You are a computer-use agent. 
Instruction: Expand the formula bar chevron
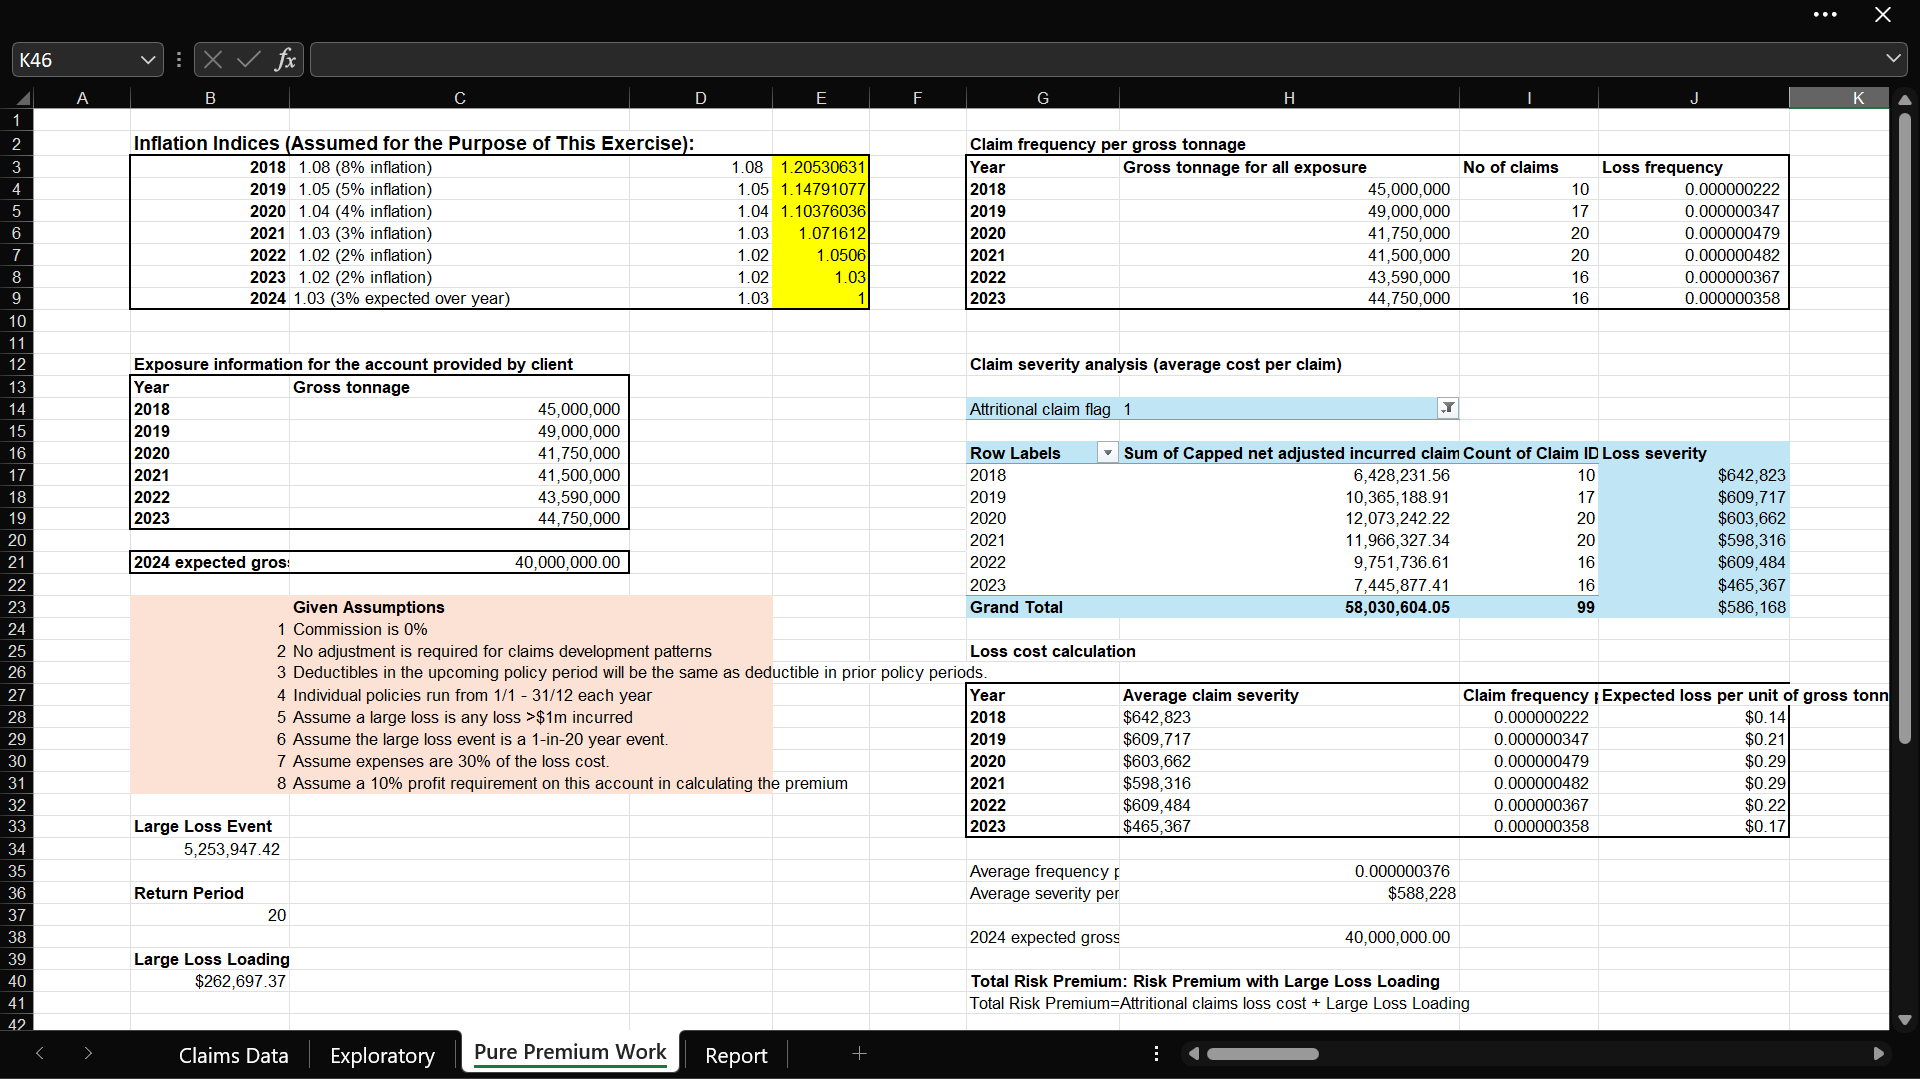pos(1893,59)
